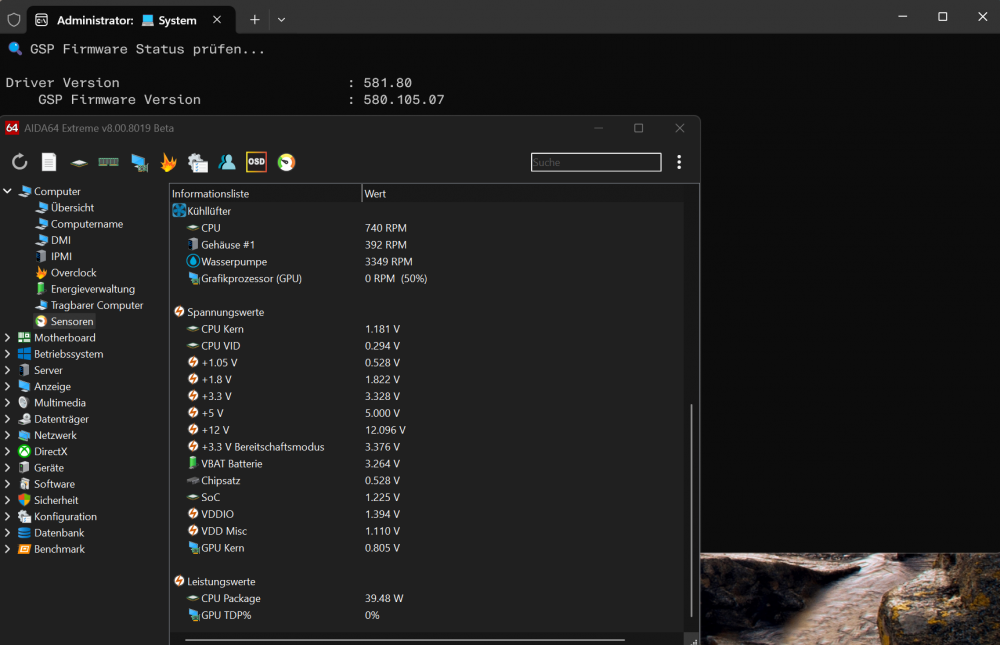Select the Sensoren tree item
The height and width of the screenshot is (645, 1000).
click(71, 321)
